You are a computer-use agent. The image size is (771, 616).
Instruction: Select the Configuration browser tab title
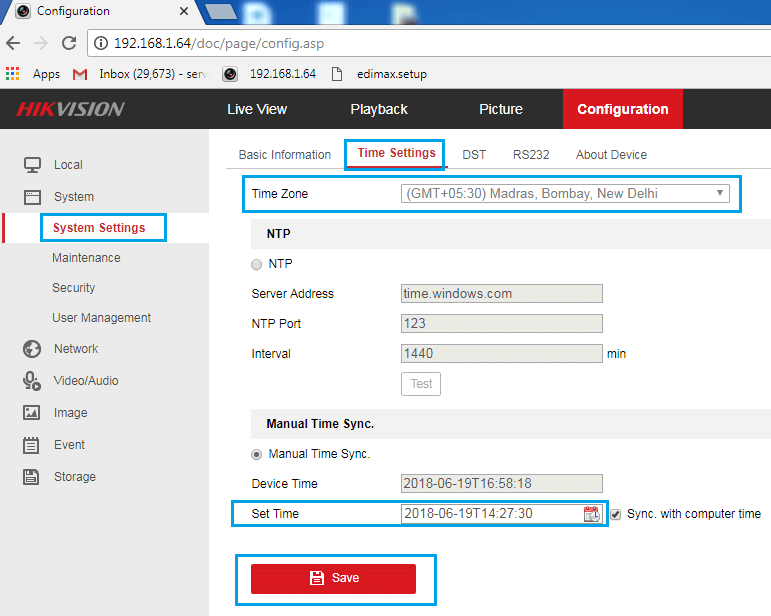pos(73,11)
